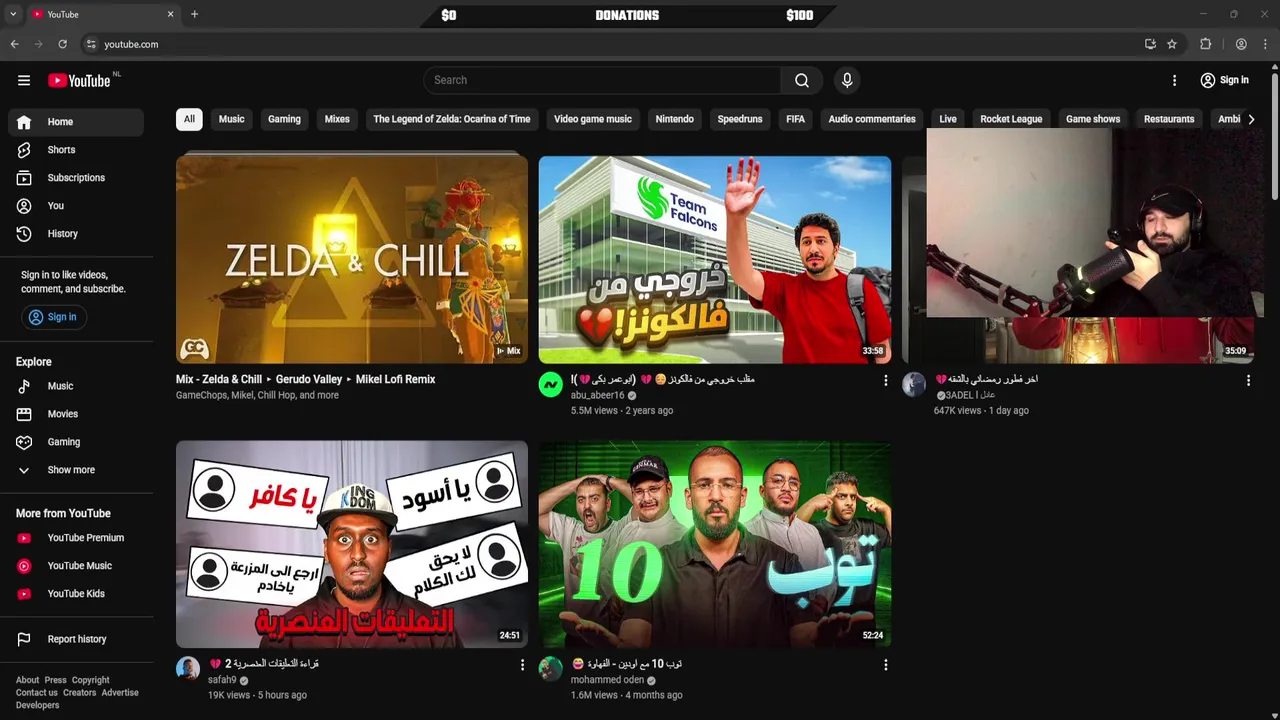Click Sign in button in header
Viewport: 1280px width, 720px height.
tap(1224, 80)
